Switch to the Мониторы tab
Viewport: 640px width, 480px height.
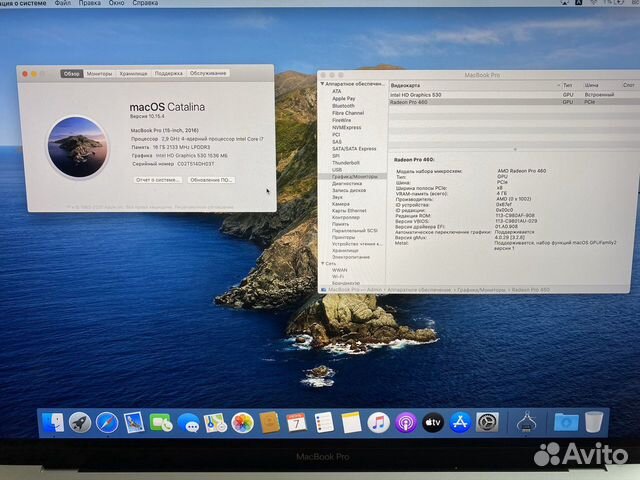coord(99,73)
